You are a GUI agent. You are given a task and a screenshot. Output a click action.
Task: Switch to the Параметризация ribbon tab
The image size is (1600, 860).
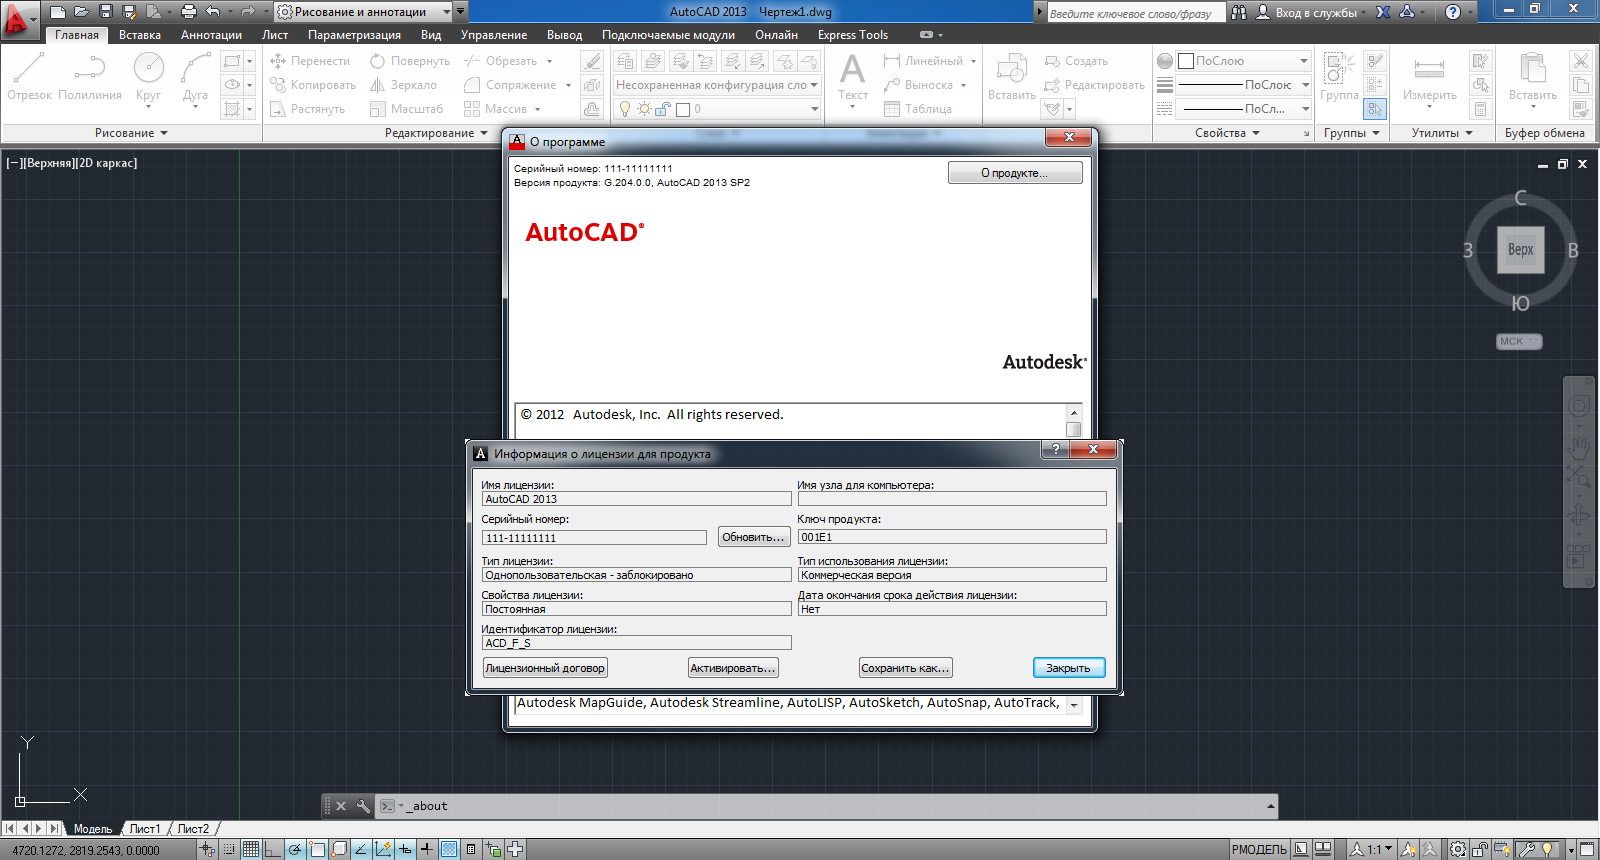point(354,35)
